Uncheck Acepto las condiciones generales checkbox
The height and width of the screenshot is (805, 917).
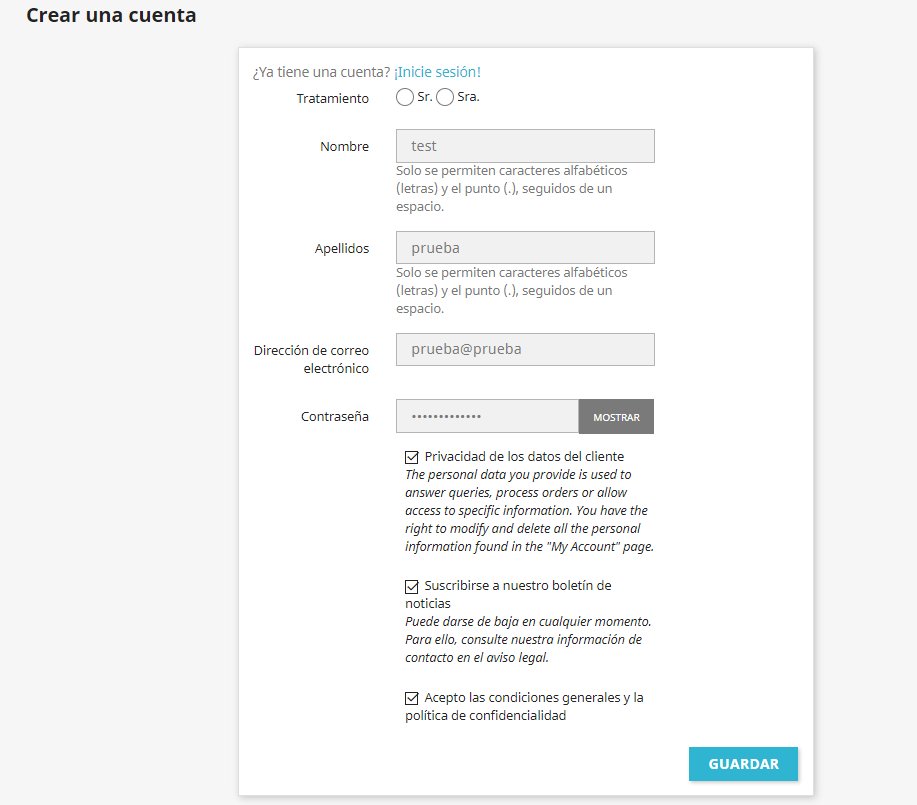tap(412, 698)
